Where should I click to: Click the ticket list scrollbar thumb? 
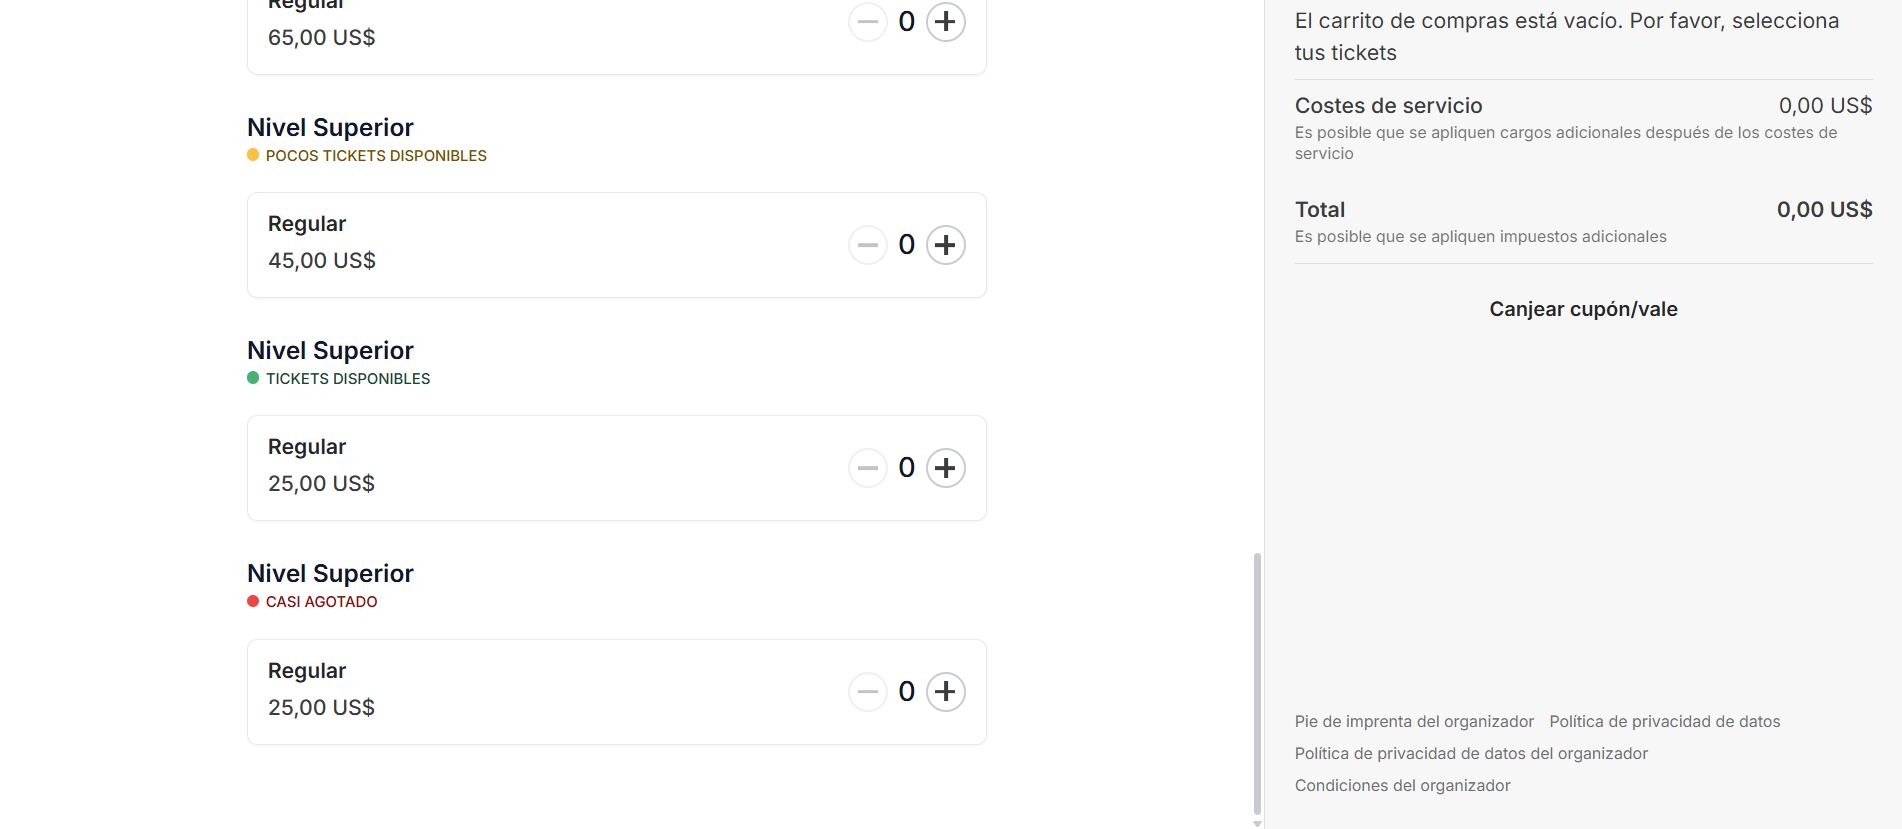tap(1257, 683)
